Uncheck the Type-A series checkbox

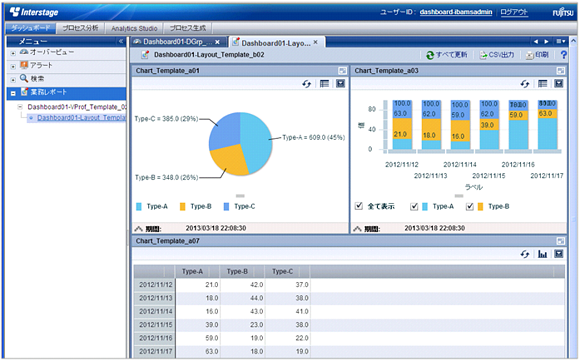coord(414,206)
